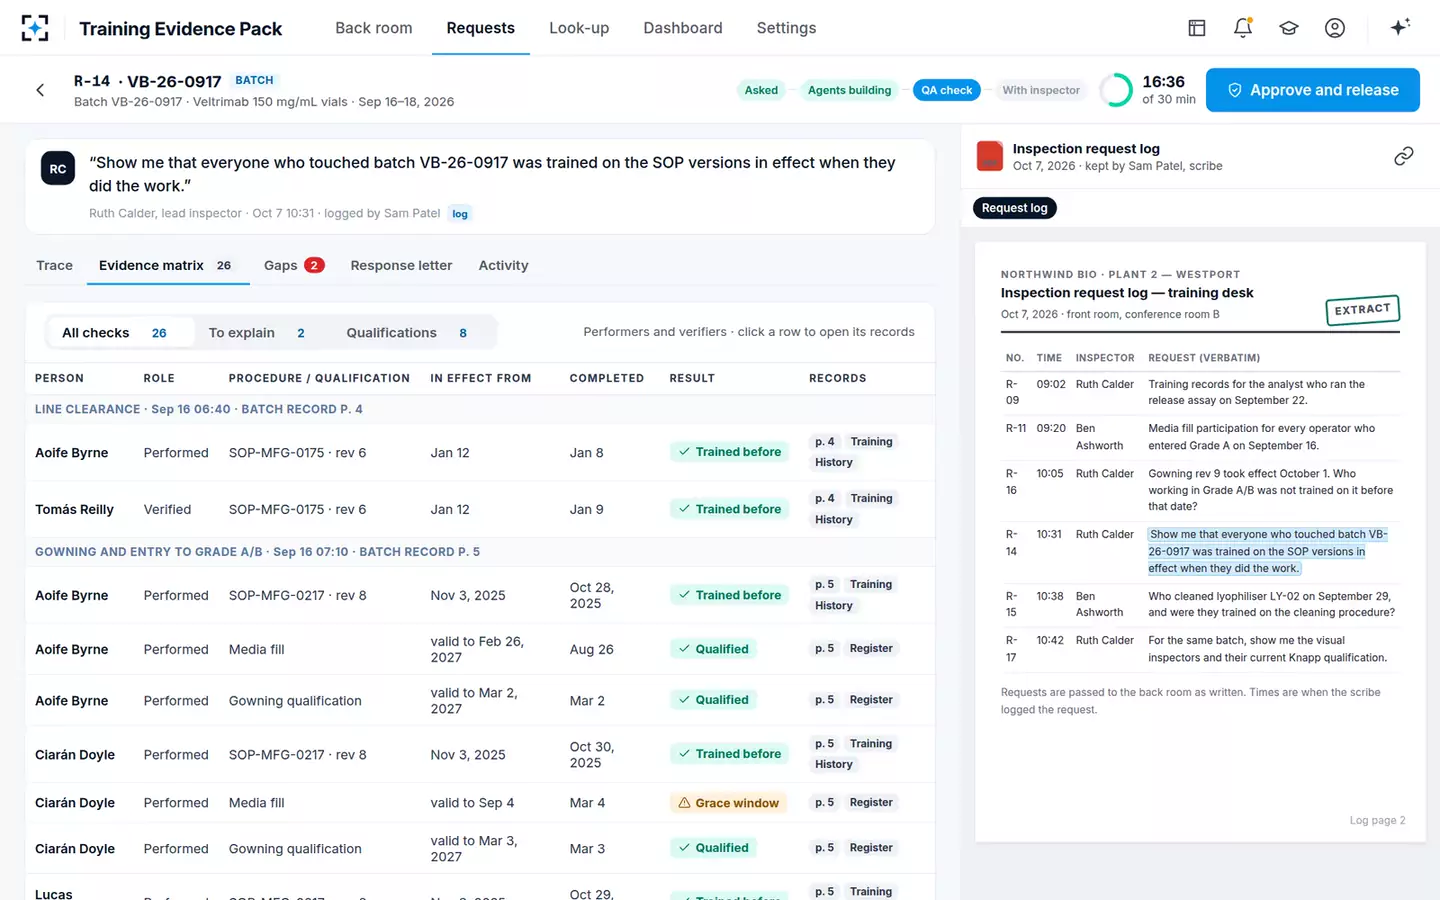Click the p. 4 page tag in Aoife Byrne row

pyautogui.click(x=825, y=442)
